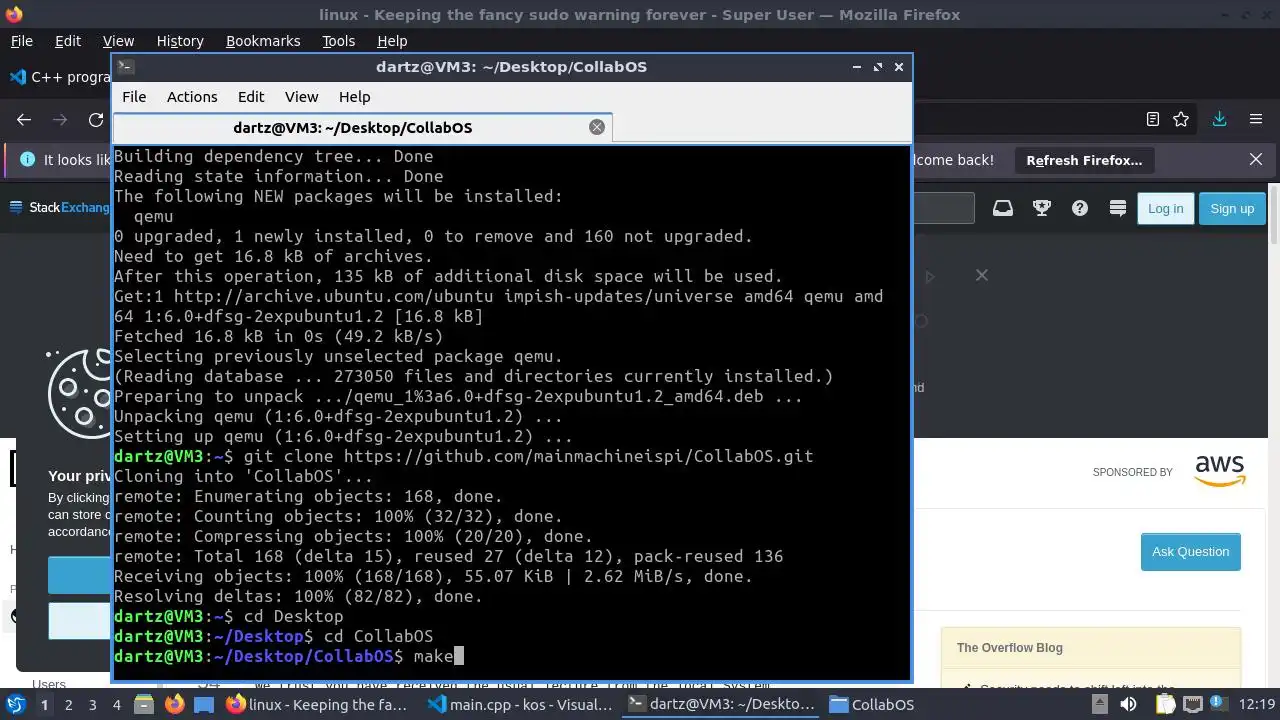Click the Stack Exchange search field
Viewport: 1280px width, 720px height.
(943, 208)
